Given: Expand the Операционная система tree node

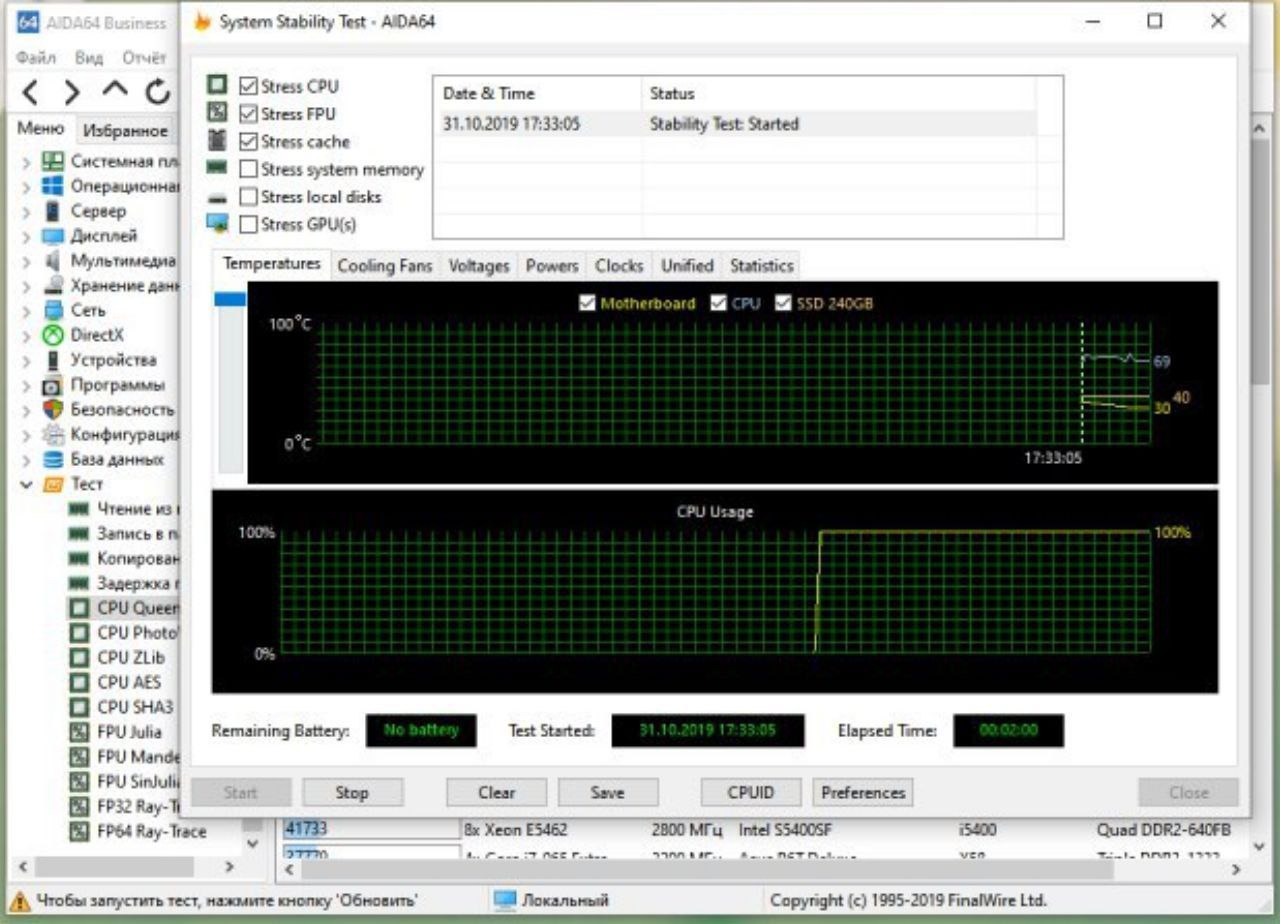Looking at the screenshot, I should (26, 187).
